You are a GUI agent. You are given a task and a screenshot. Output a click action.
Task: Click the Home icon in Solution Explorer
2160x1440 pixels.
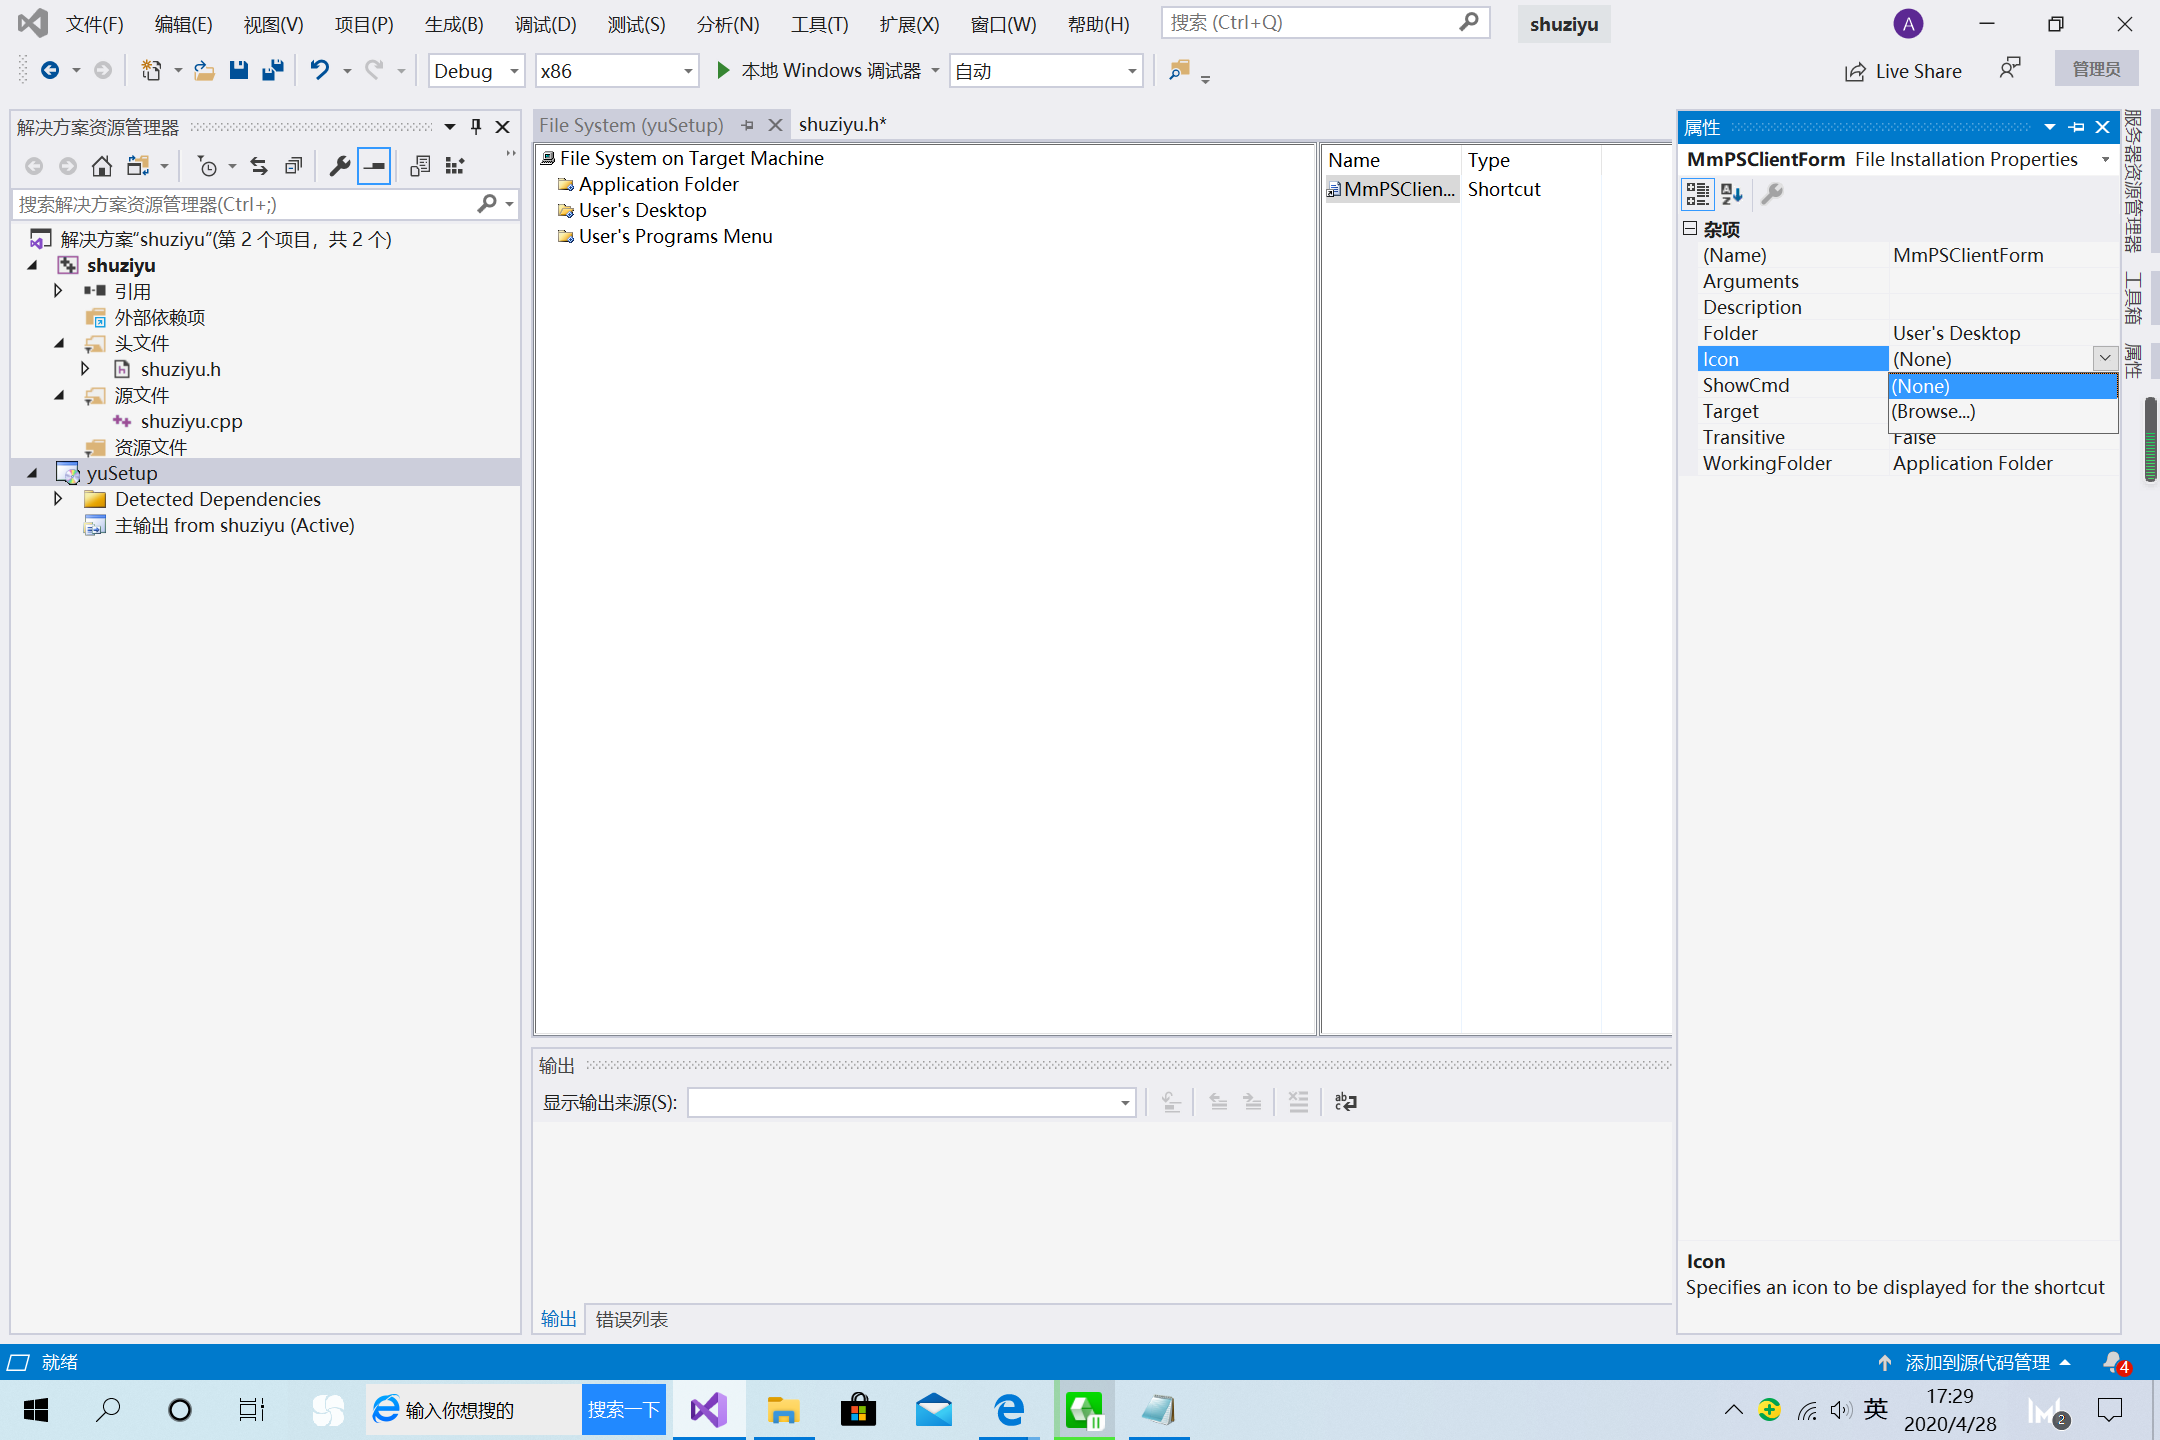click(101, 166)
